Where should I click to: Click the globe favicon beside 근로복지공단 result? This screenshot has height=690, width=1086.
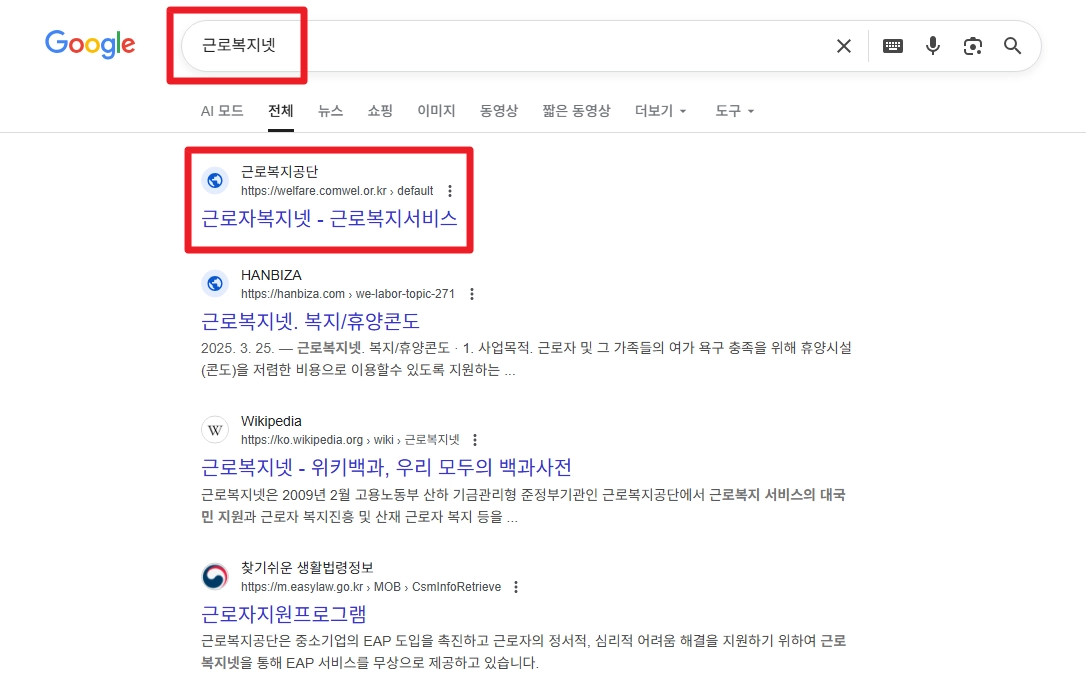point(215,180)
